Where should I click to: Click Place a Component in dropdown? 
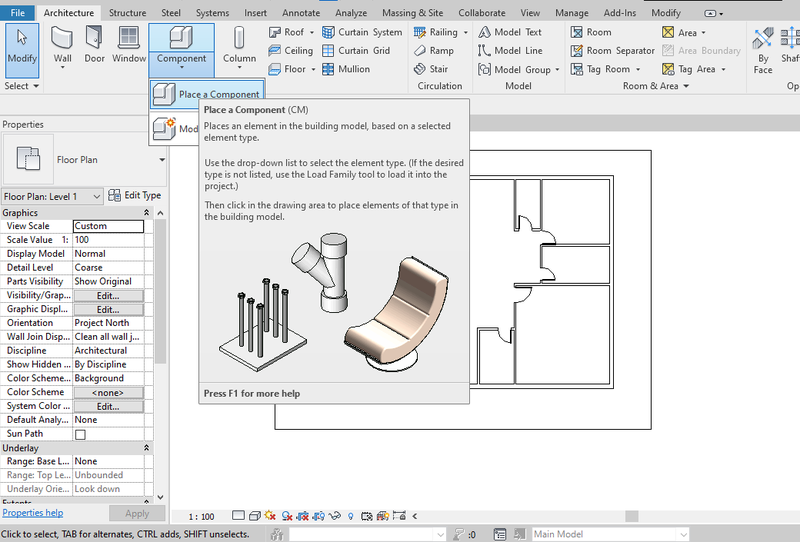click(207, 94)
